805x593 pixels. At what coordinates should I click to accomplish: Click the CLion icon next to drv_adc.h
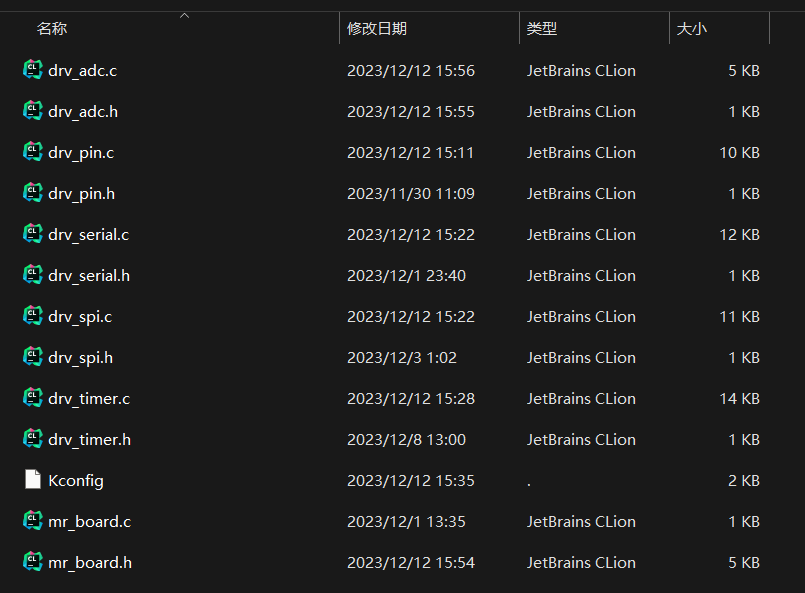point(31,111)
